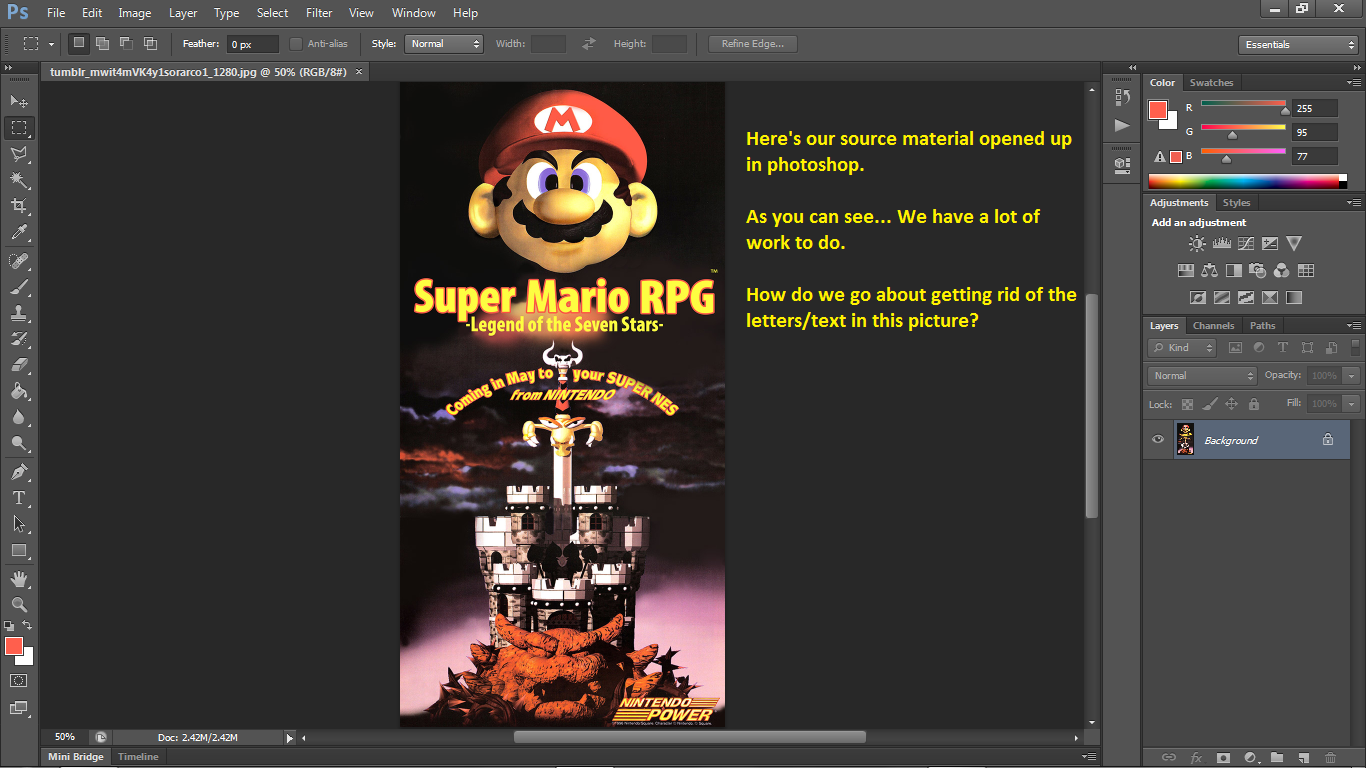Switch to the Paths tab

(1263, 326)
